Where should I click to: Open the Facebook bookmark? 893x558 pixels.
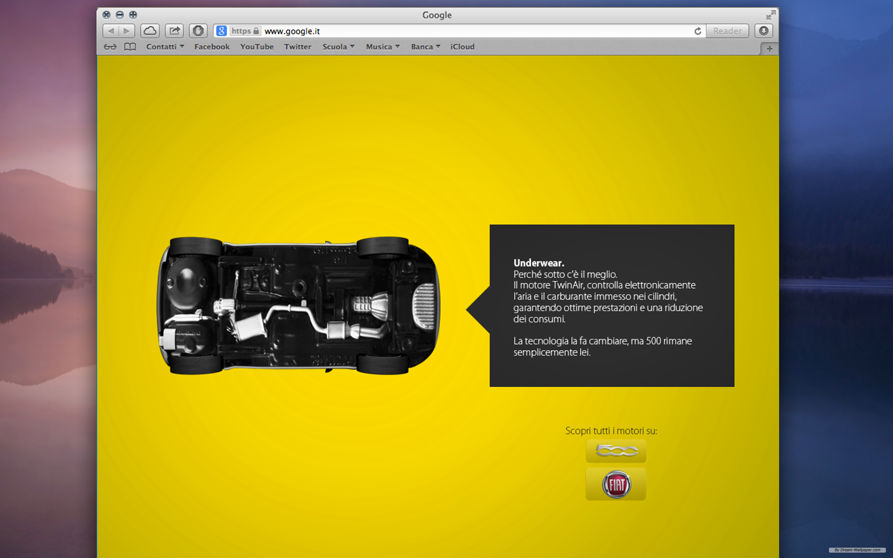pyautogui.click(x=211, y=47)
